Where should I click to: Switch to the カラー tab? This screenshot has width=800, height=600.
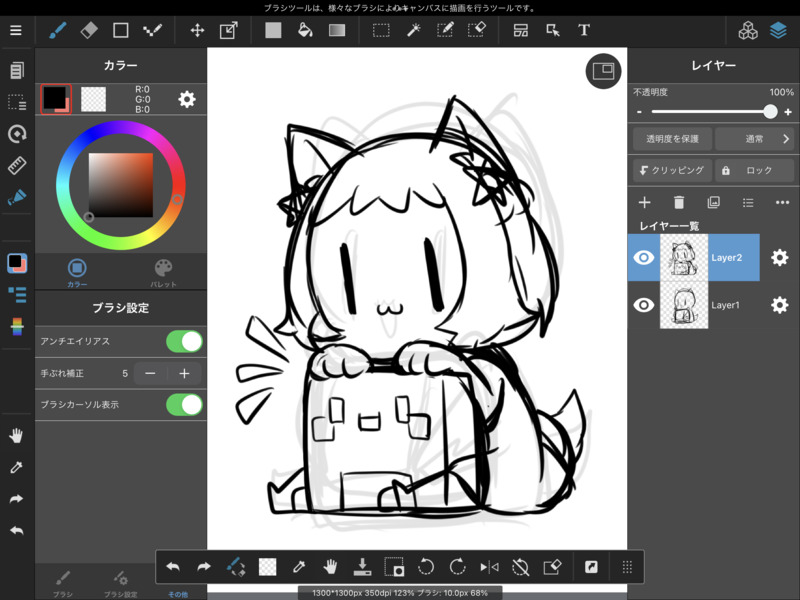(x=77, y=273)
